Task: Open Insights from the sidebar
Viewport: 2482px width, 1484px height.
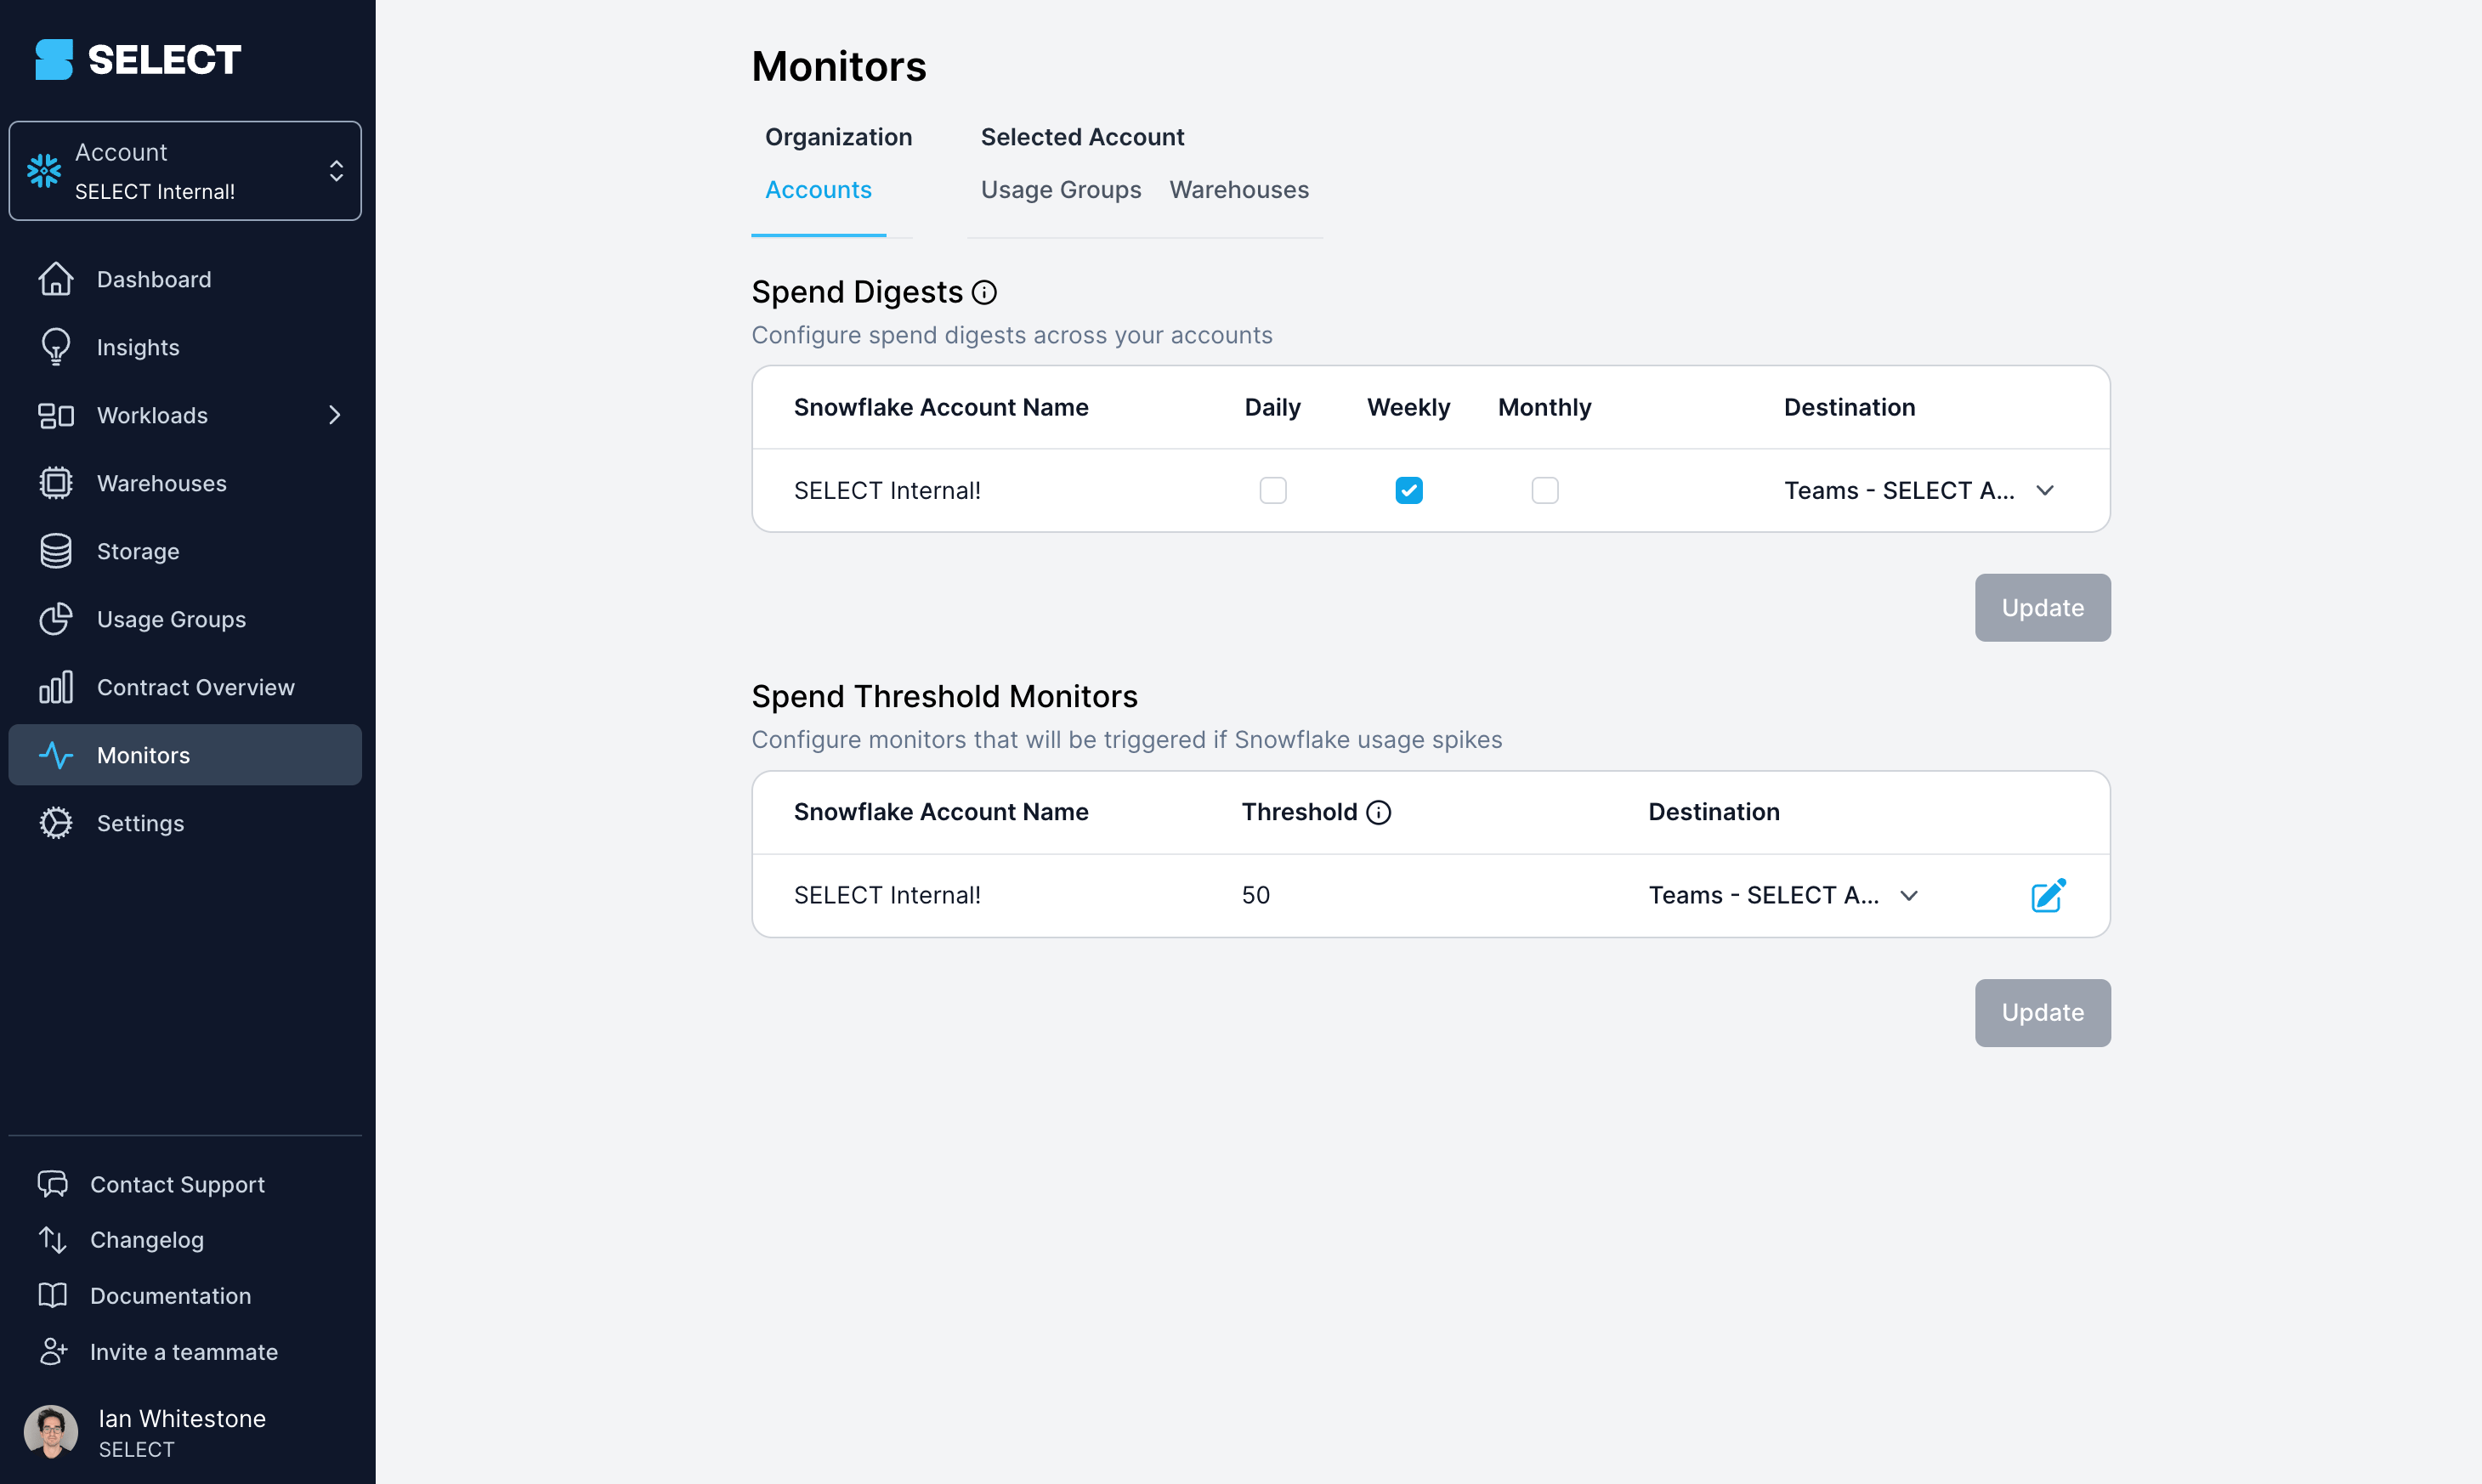Action: (185, 347)
